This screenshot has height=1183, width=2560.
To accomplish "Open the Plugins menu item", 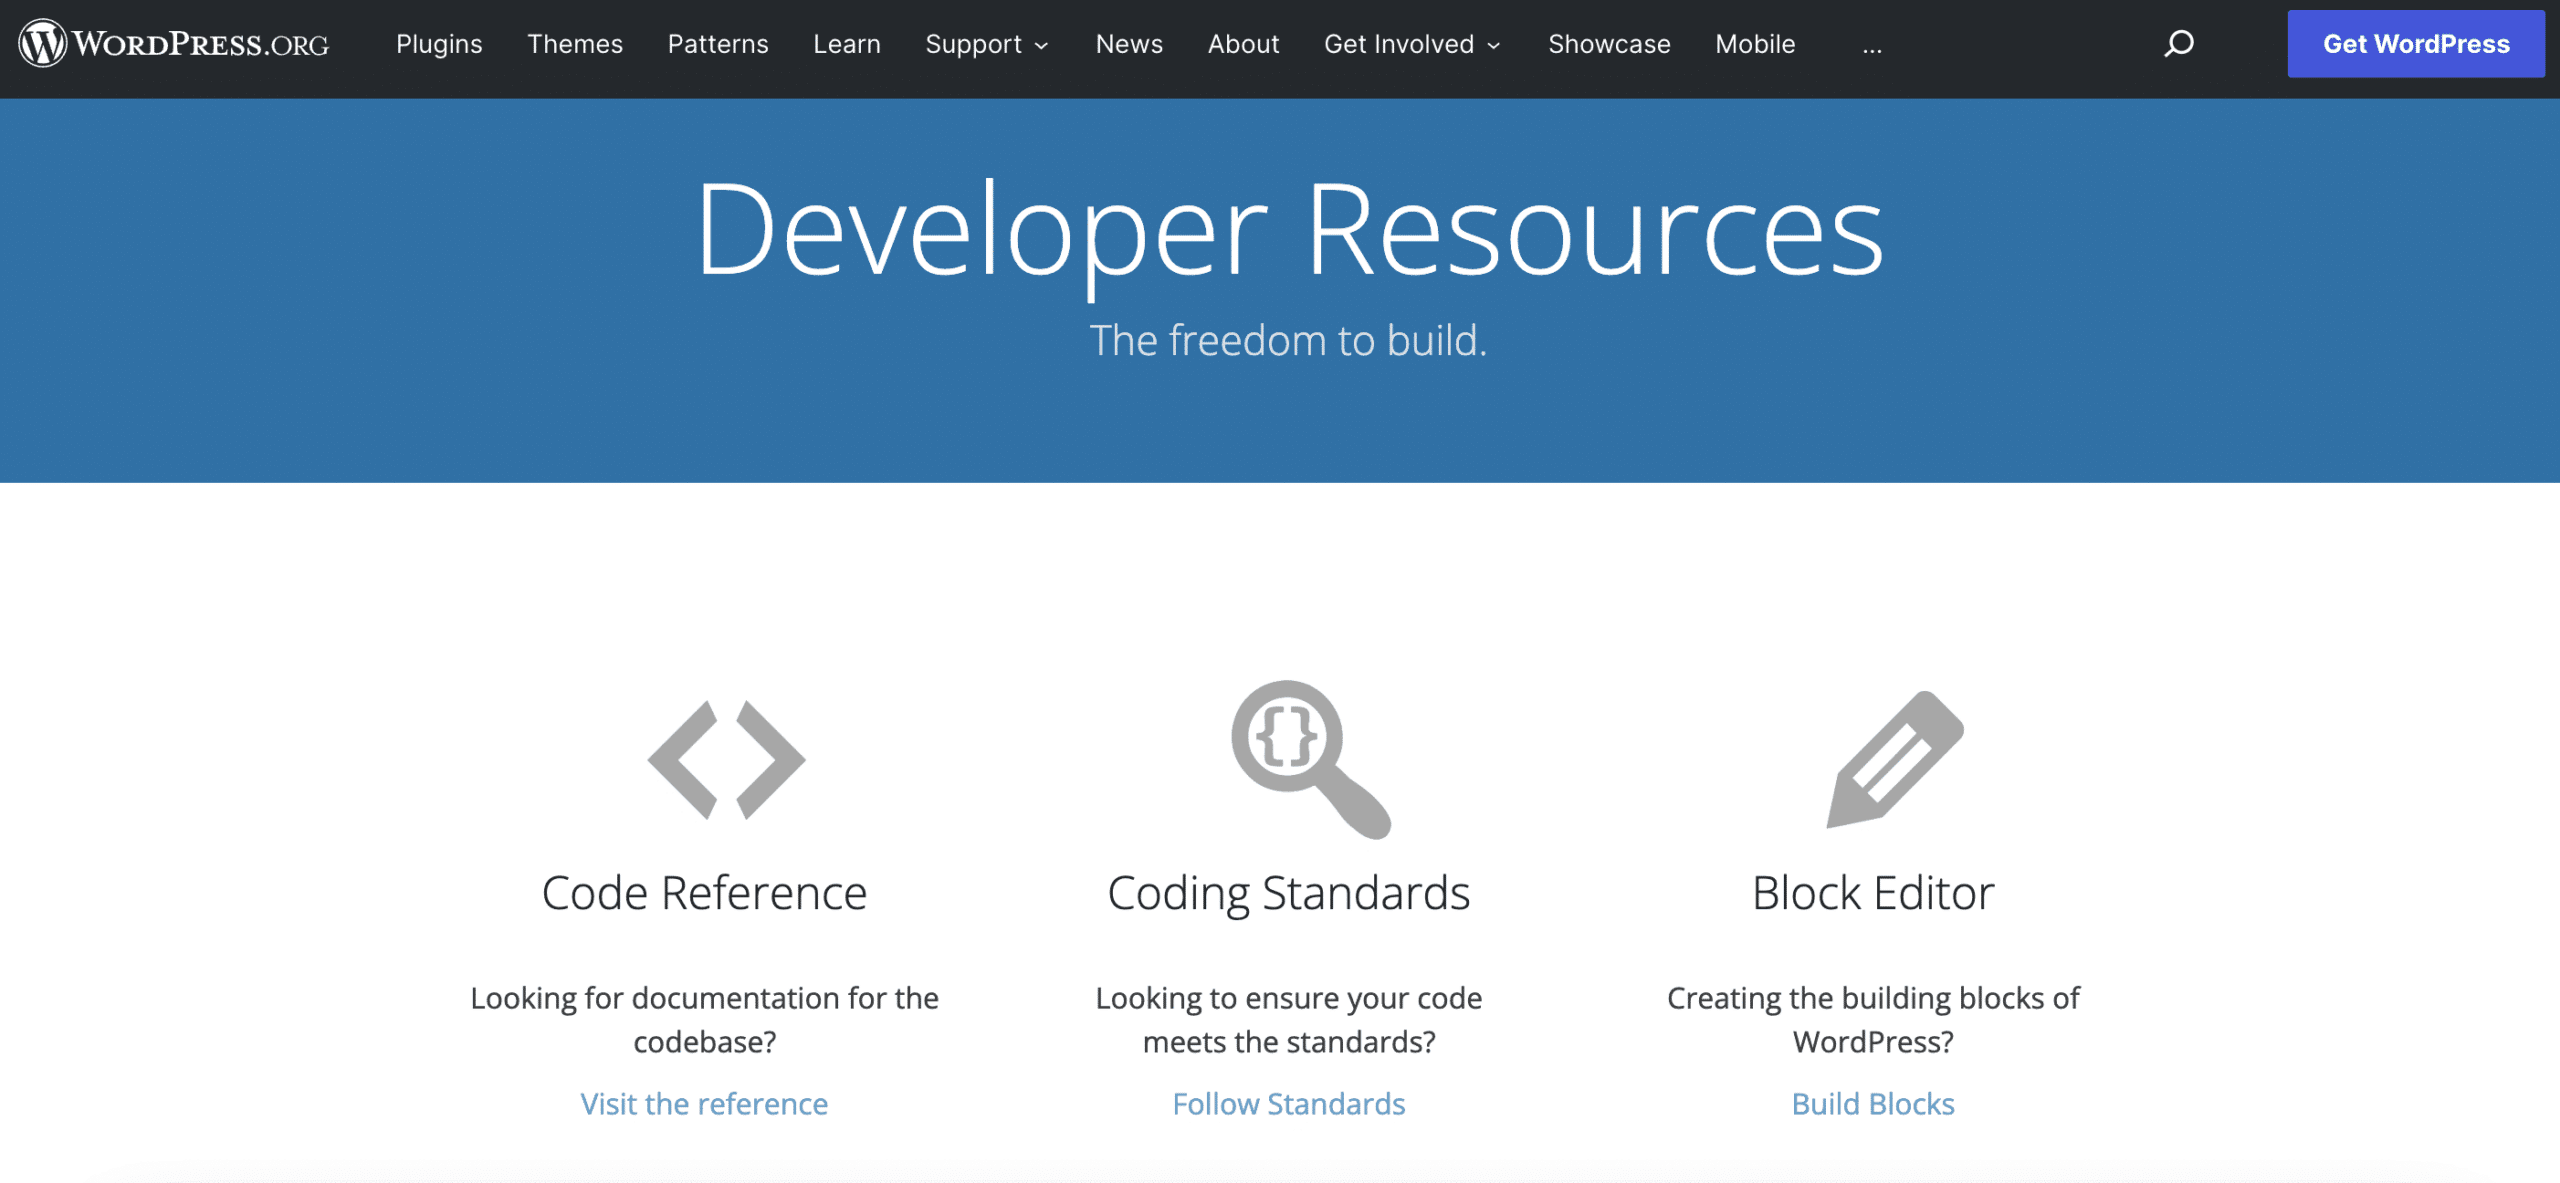I will pos(439,44).
